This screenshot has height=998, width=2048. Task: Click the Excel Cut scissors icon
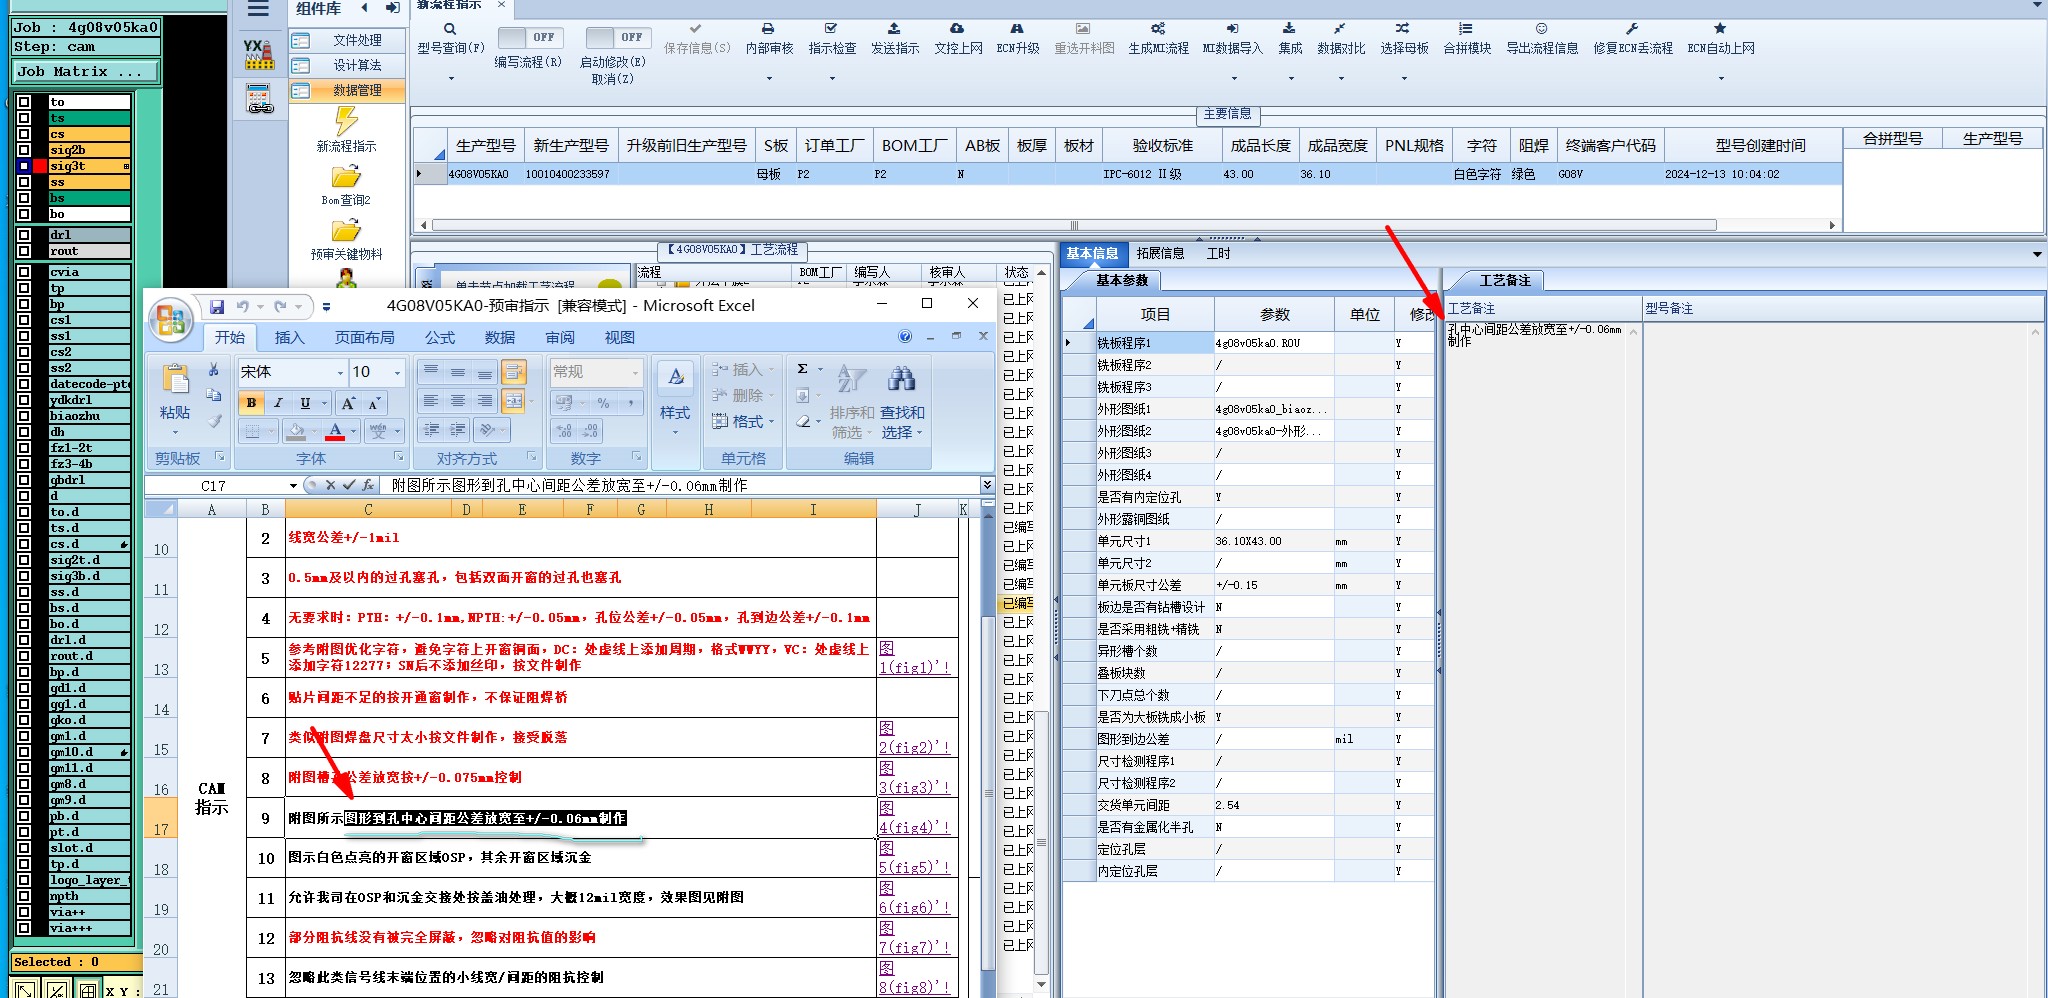(213, 370)
